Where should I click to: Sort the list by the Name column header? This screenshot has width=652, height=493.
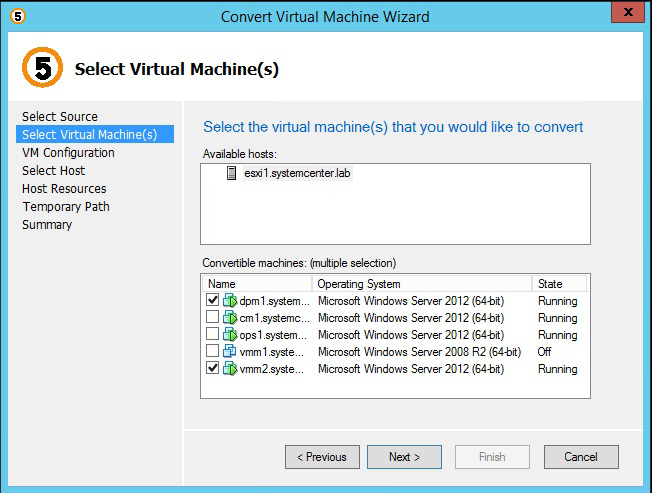(x=257, y=284)
